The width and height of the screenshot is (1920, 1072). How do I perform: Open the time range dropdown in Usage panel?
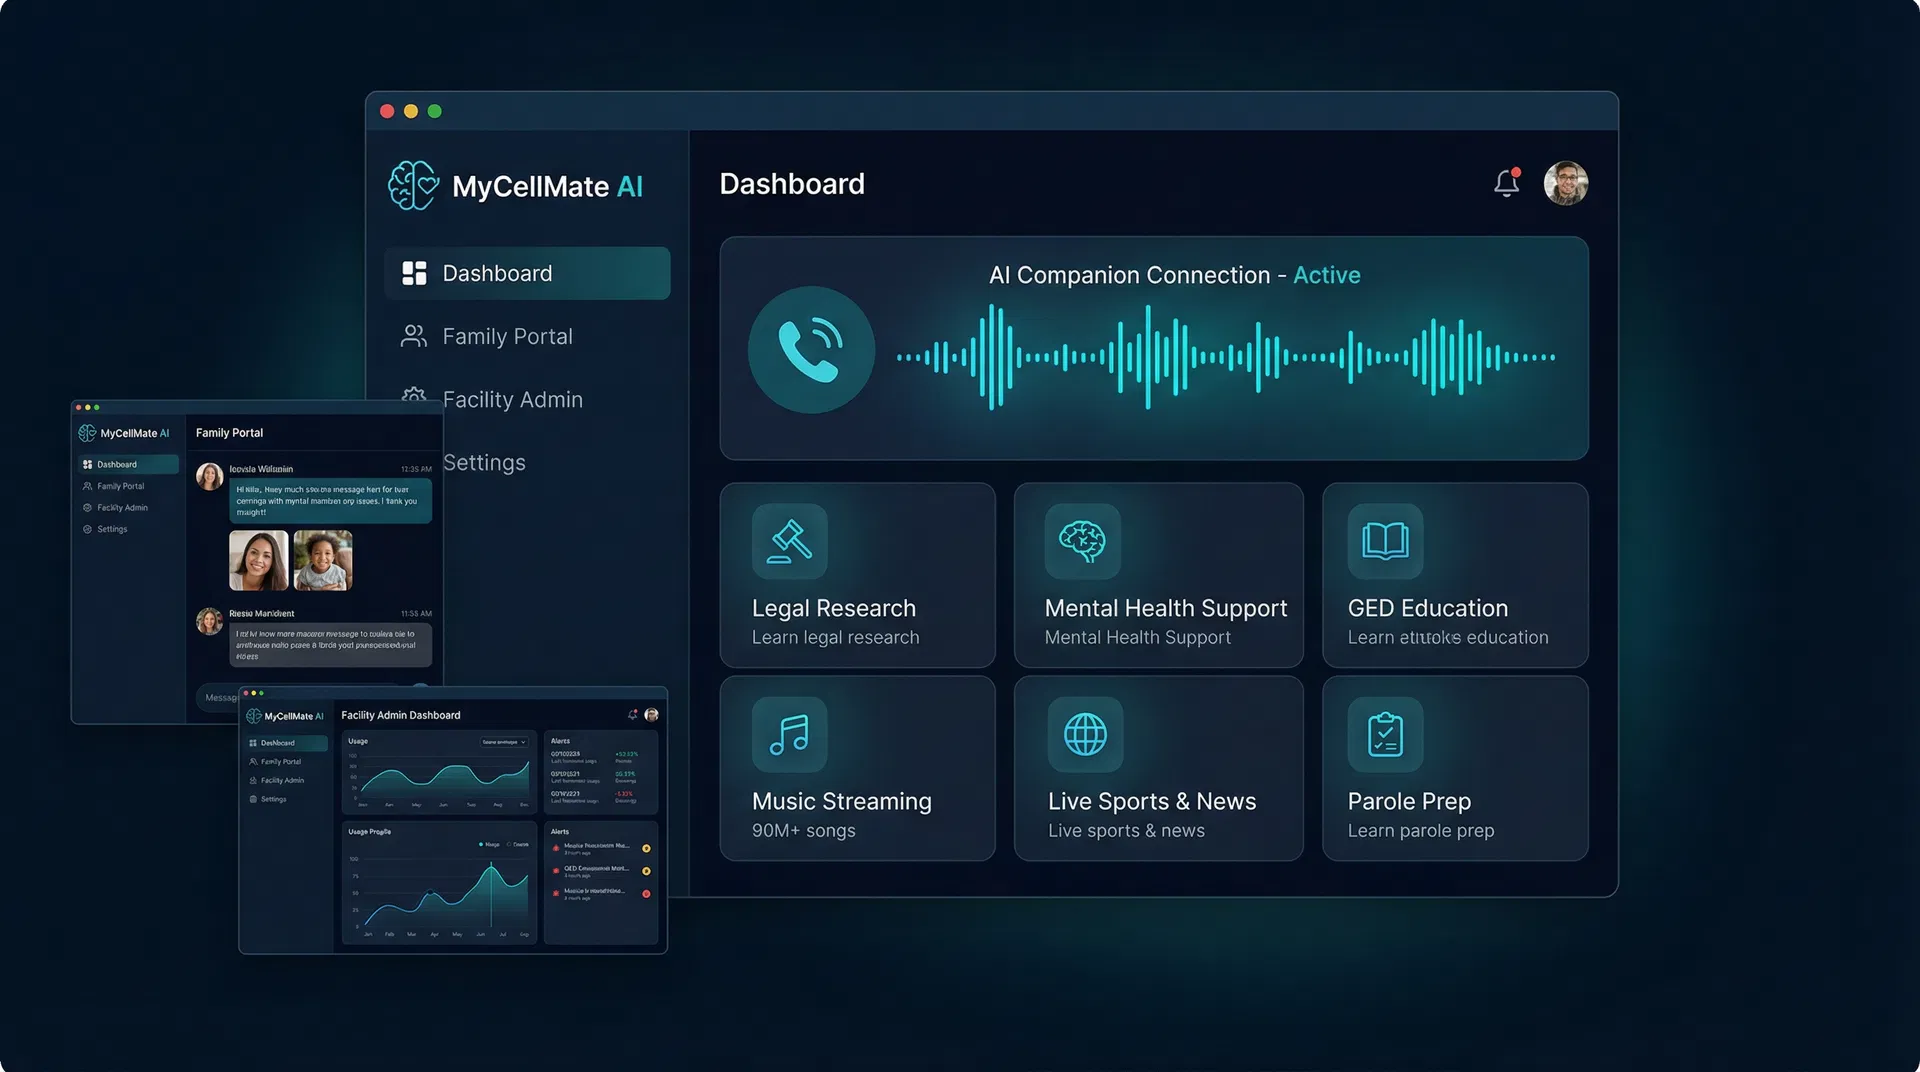point(504,742)
